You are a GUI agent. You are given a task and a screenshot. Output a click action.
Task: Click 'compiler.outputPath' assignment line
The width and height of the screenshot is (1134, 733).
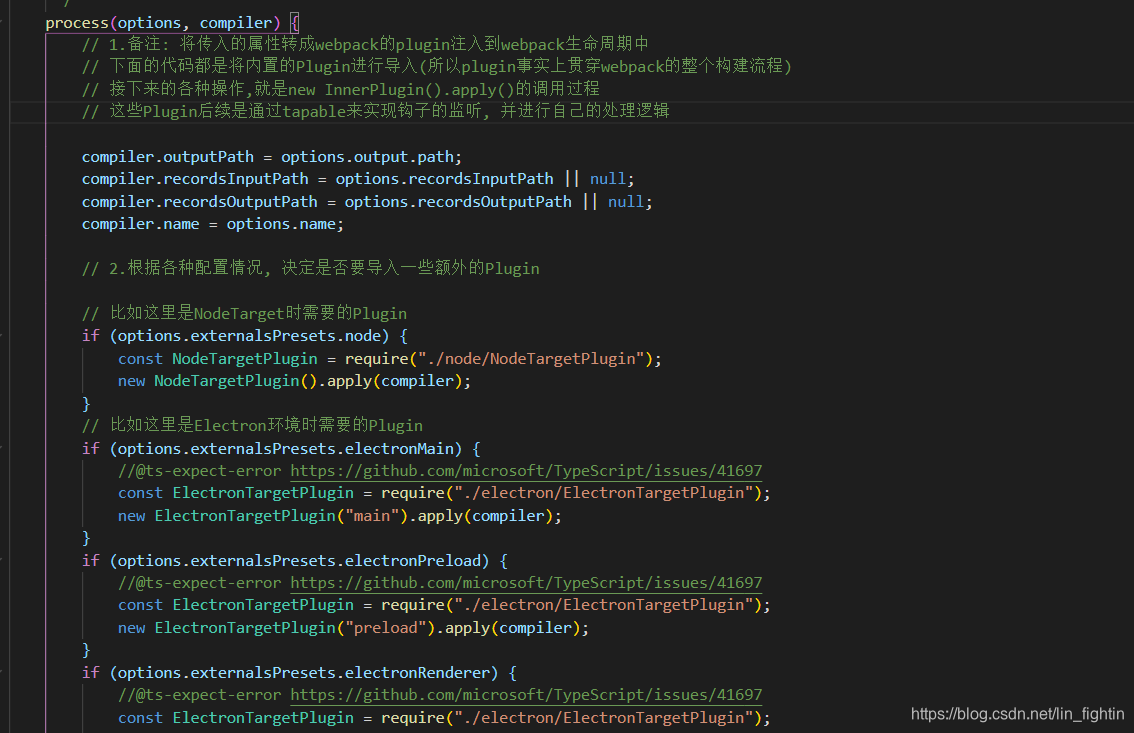pos(271,157)
